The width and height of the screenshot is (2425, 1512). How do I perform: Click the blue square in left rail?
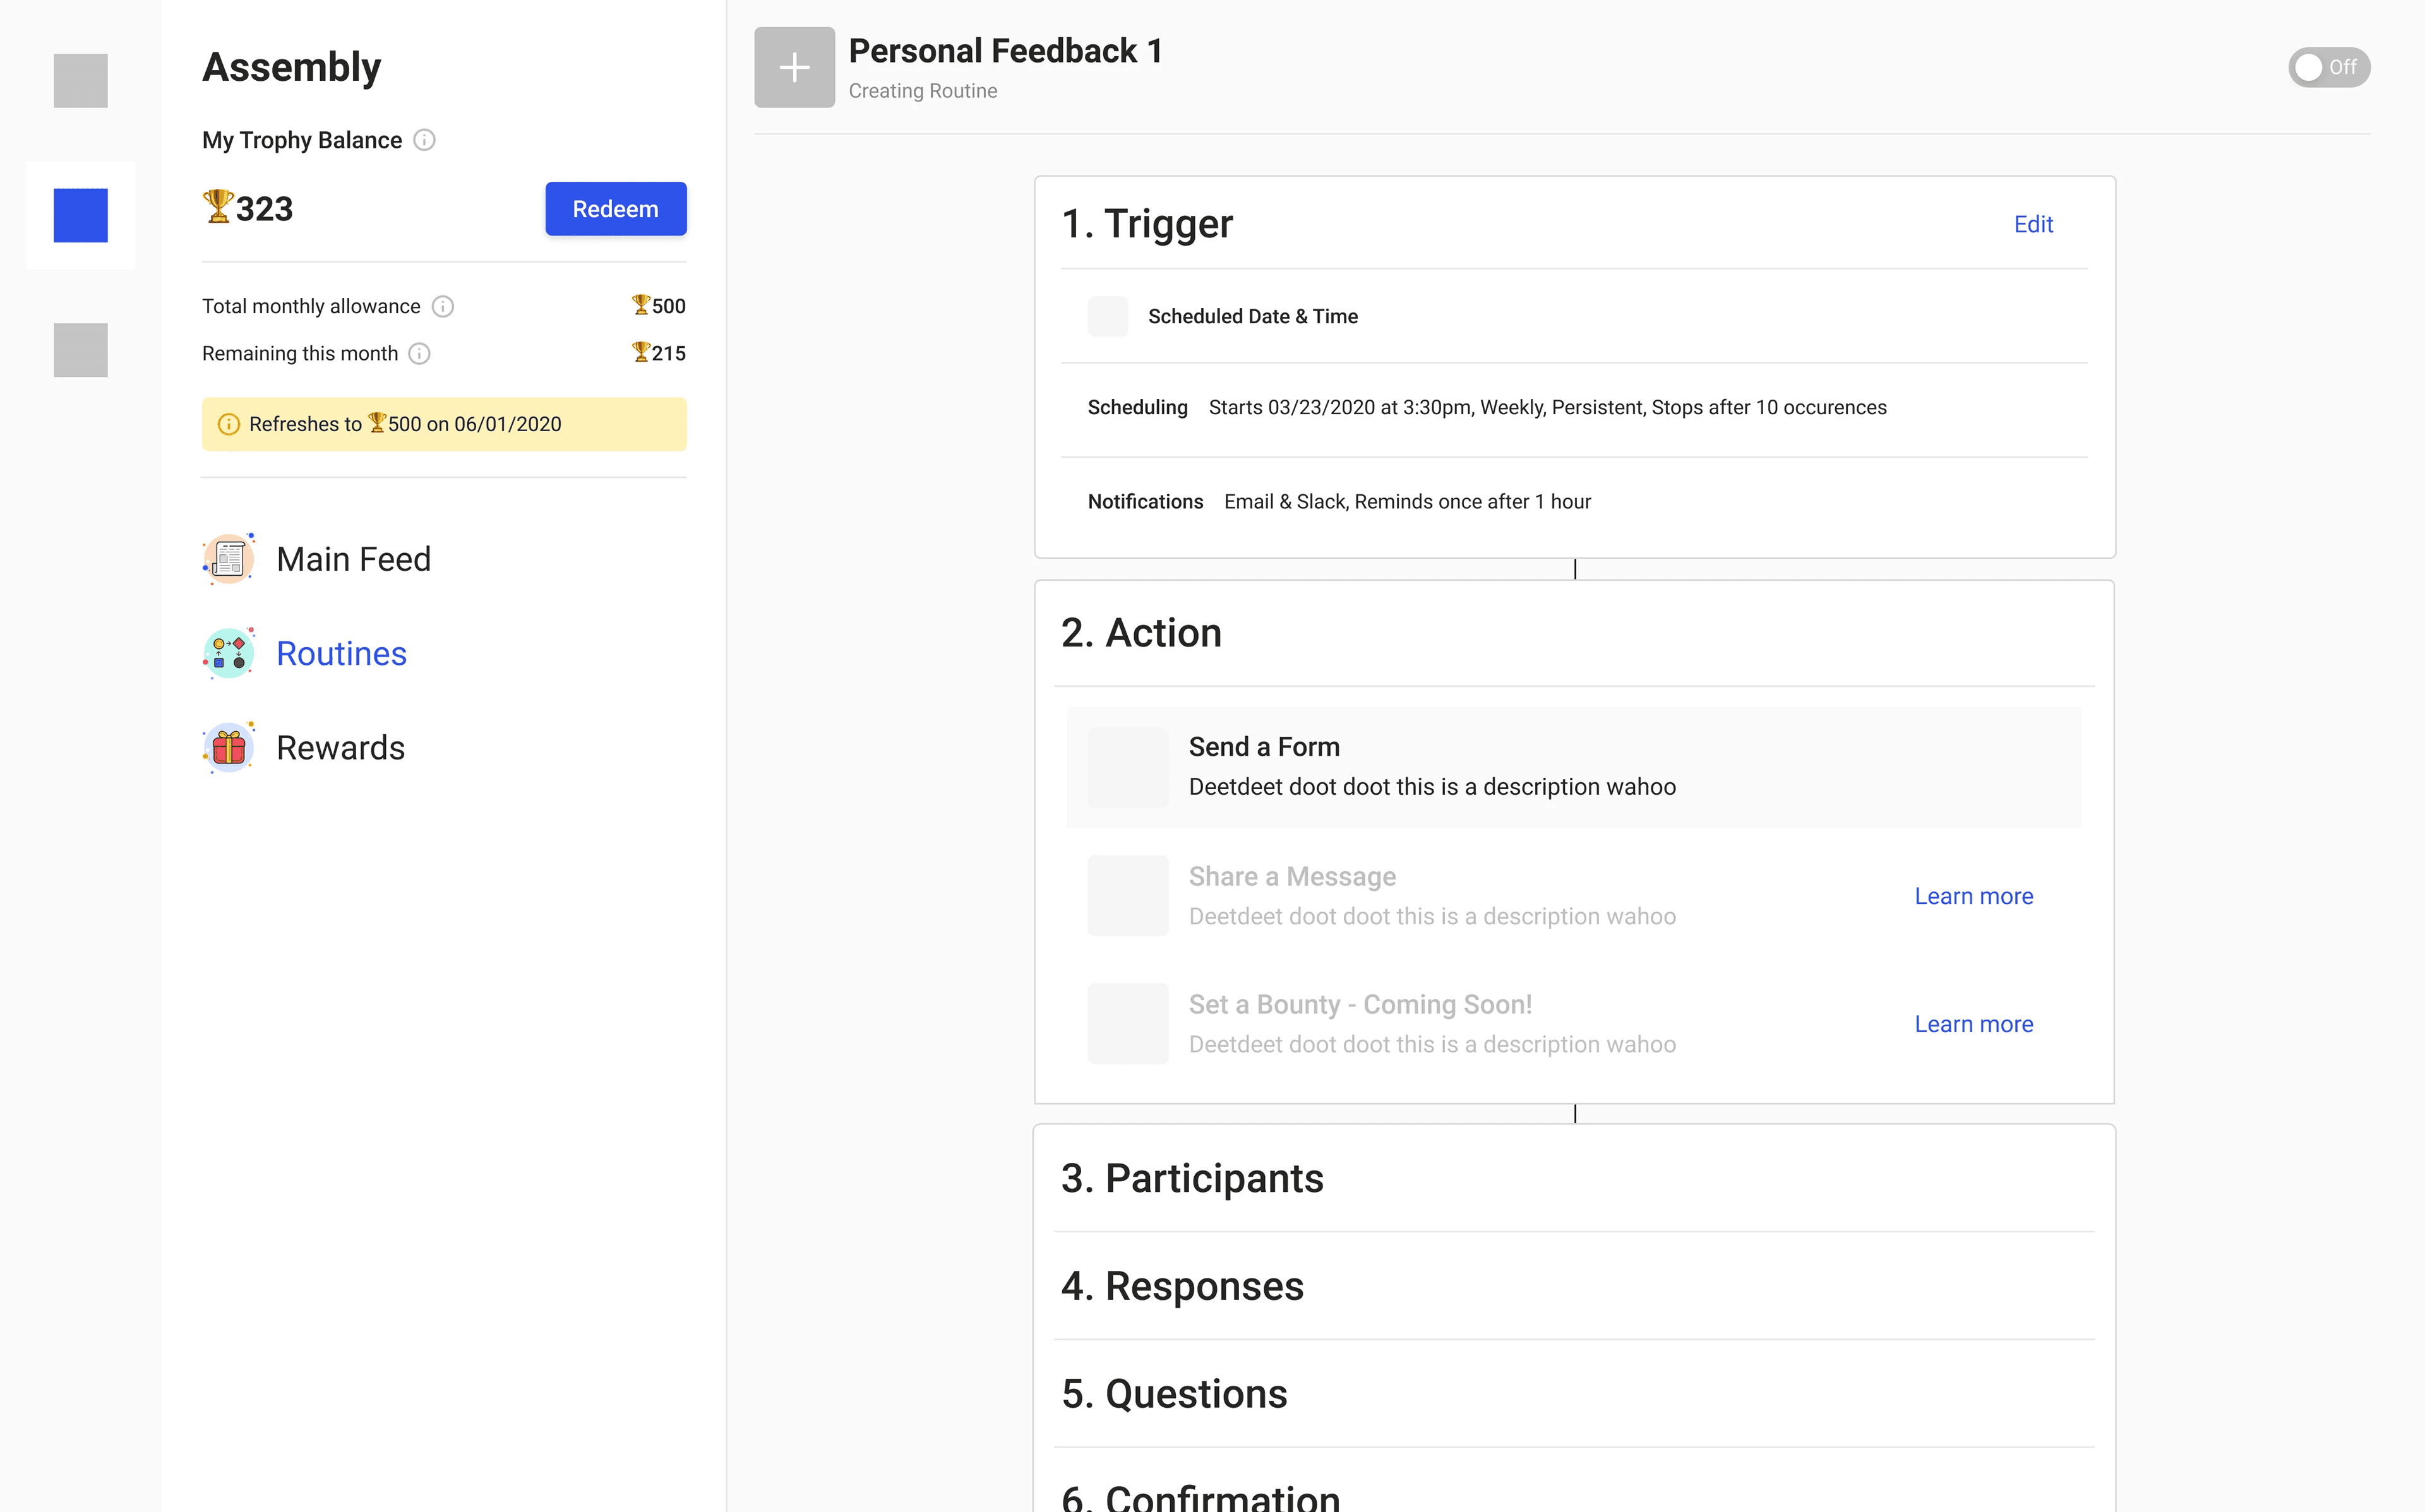(x=80, y=215)
